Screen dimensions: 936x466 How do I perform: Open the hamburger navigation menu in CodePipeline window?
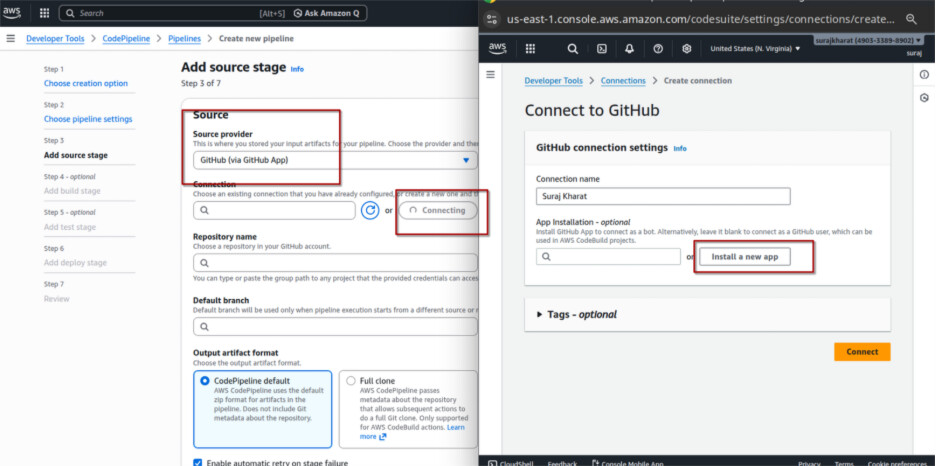click(x=10, y=39)
